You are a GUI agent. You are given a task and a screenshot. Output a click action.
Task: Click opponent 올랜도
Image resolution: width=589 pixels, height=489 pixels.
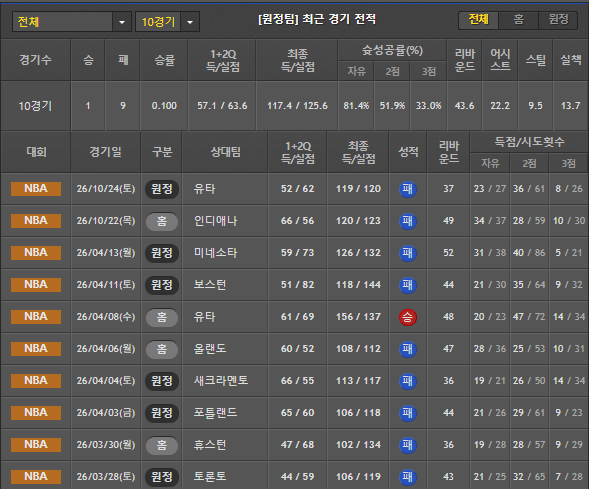[x=210, y=349]
